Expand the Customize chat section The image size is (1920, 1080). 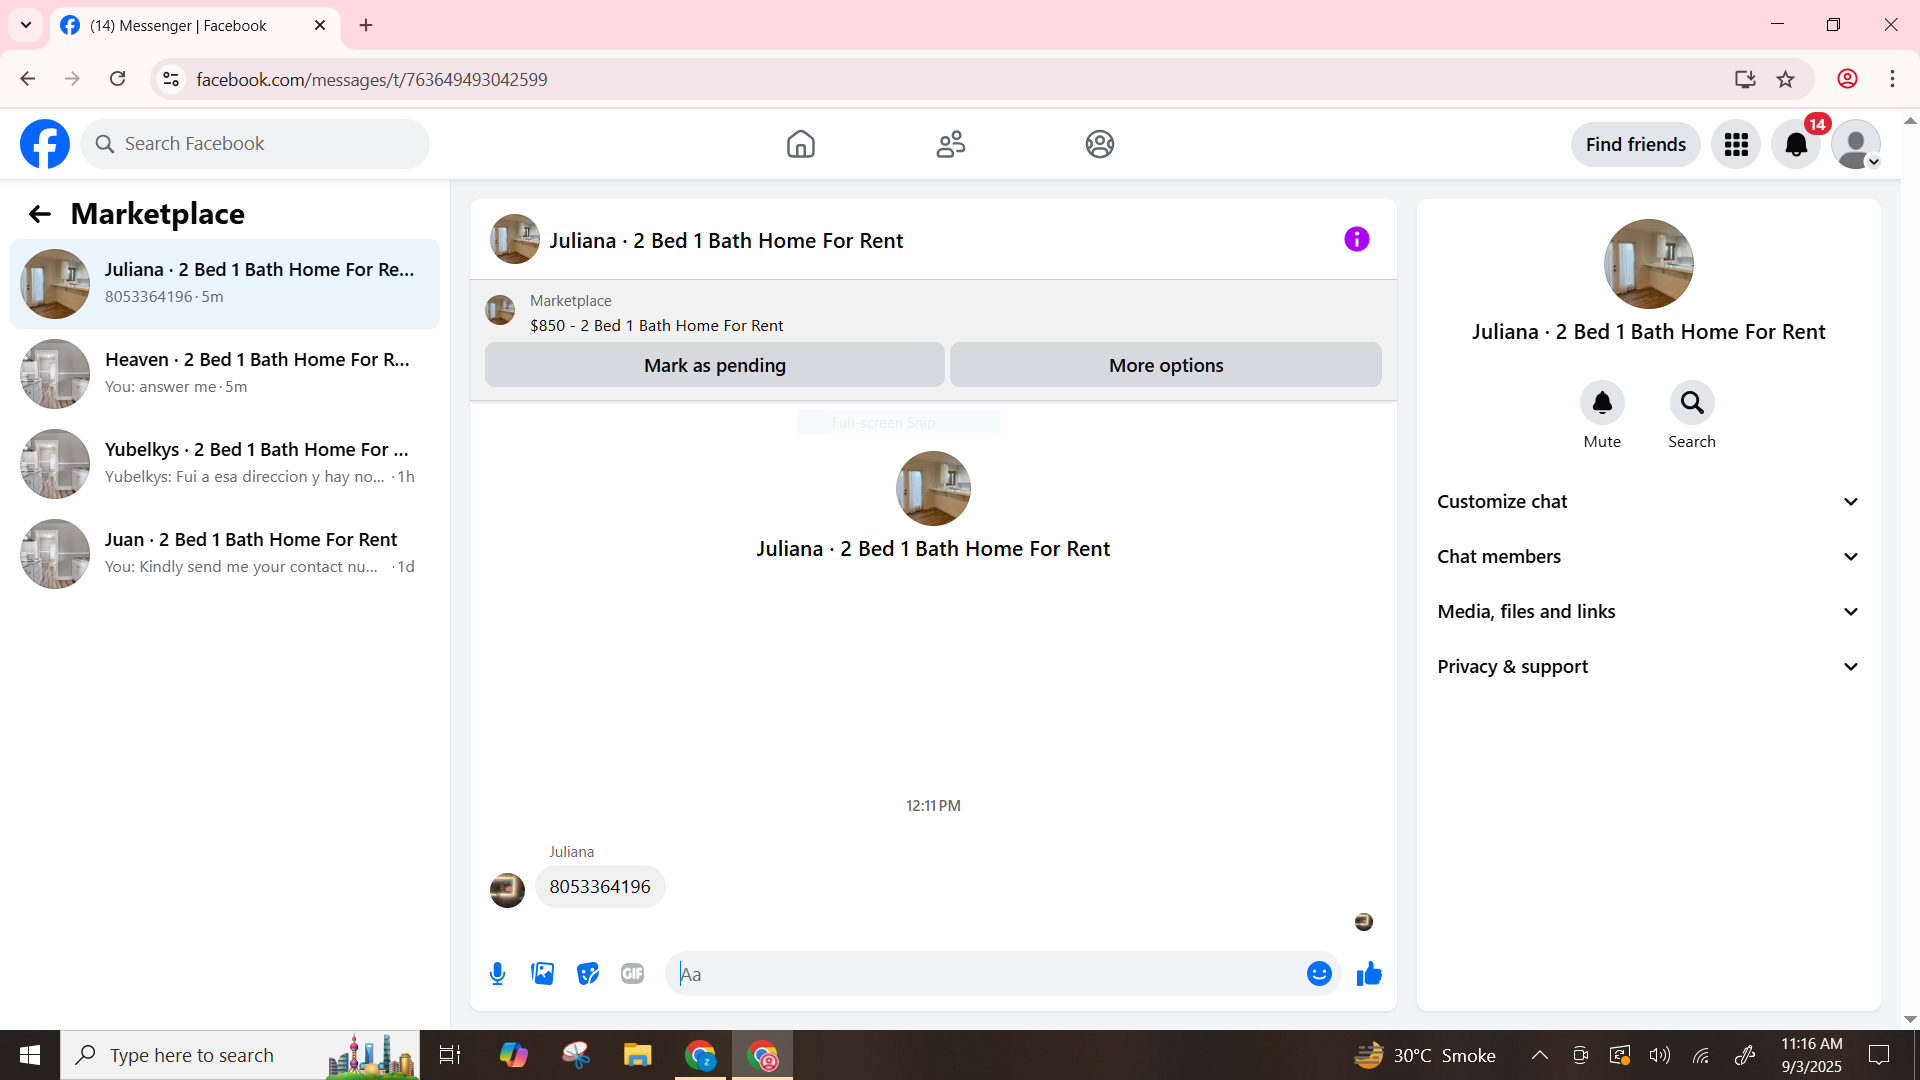(1649, 502)
